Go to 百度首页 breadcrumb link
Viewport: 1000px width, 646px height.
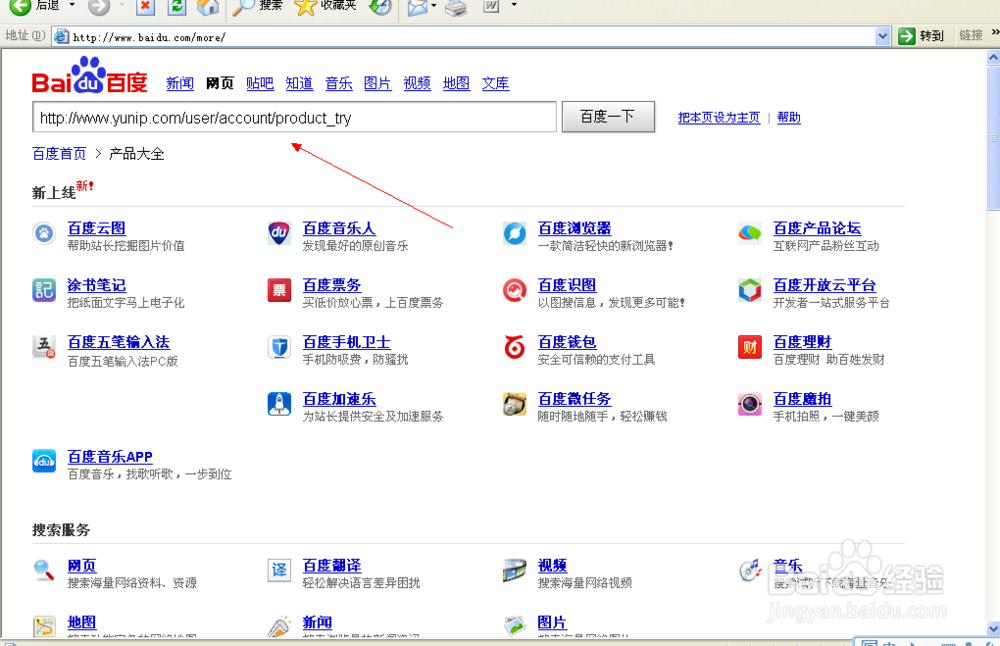pyautogui.click(x=59, y=154)
